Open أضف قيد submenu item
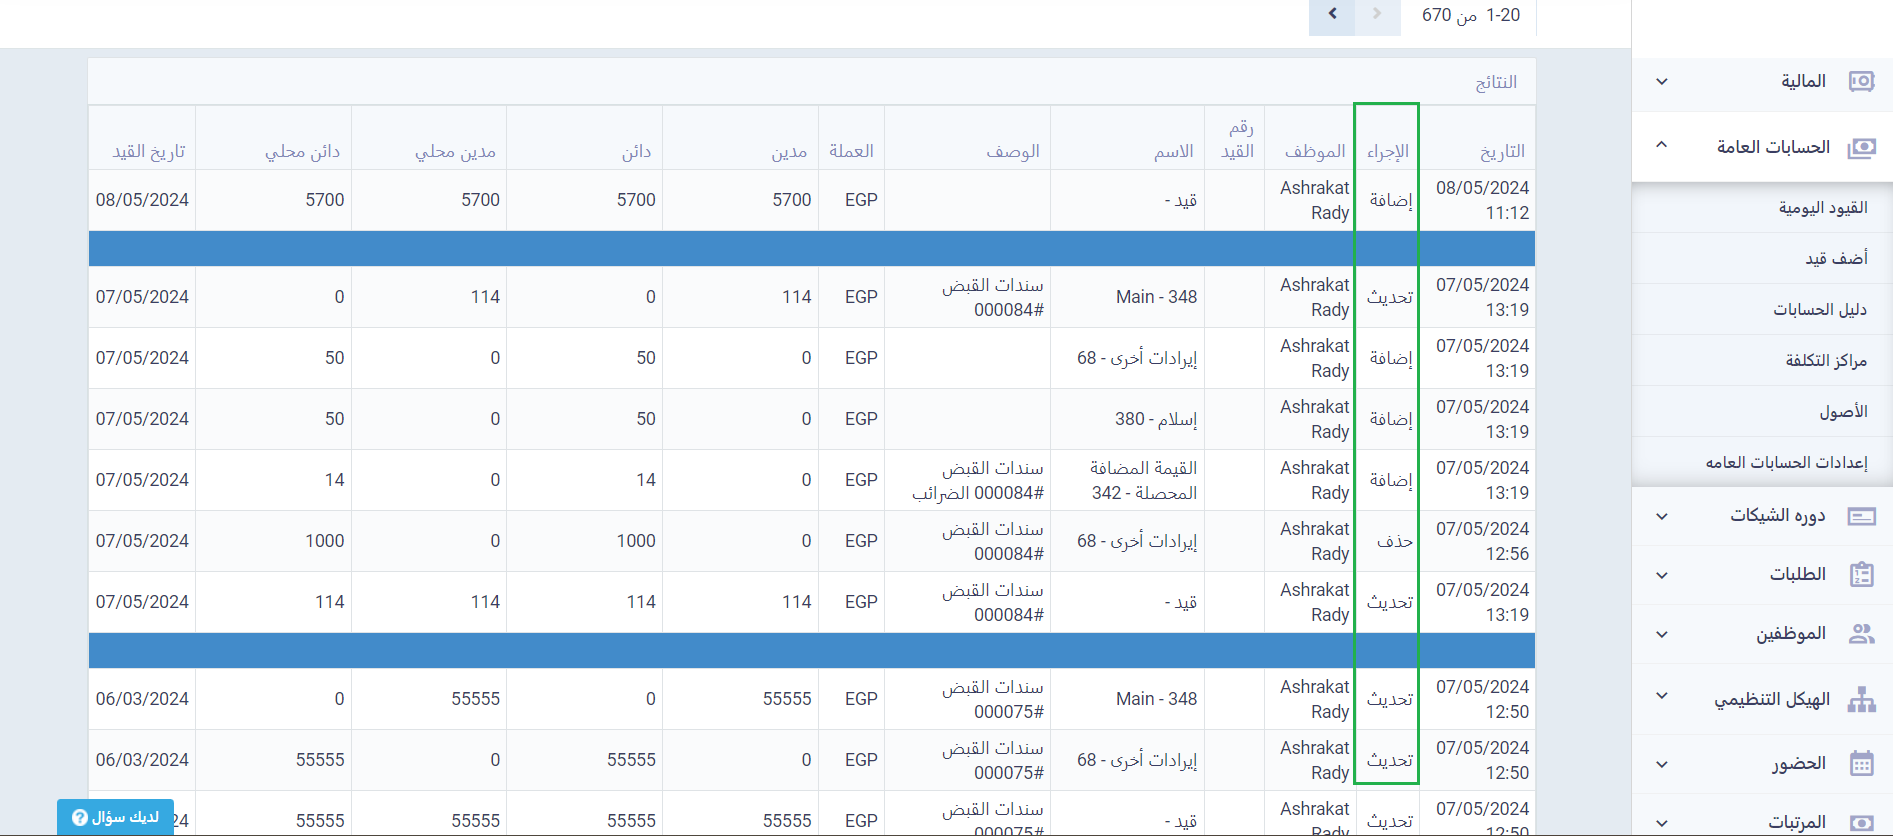Screen dimensions: 1893x836 coord(1836,259)
